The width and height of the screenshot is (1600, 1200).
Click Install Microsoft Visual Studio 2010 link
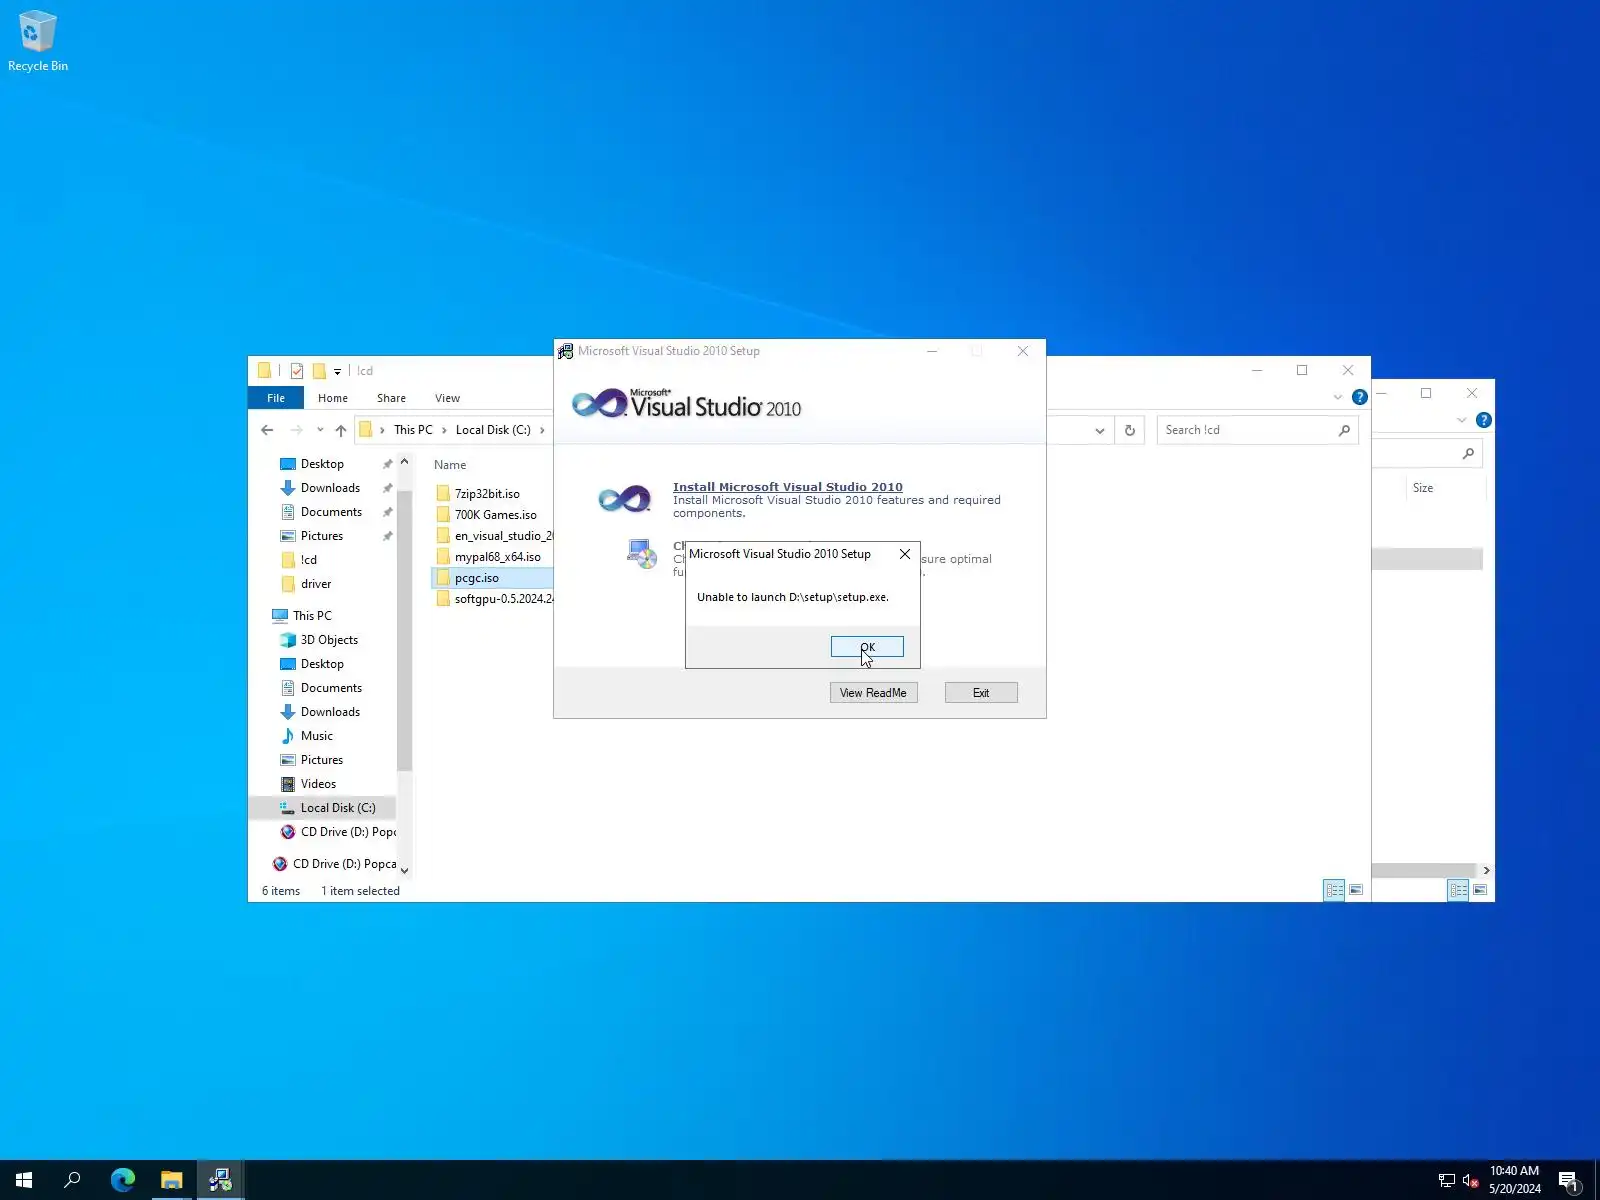[x=788, y=487]
